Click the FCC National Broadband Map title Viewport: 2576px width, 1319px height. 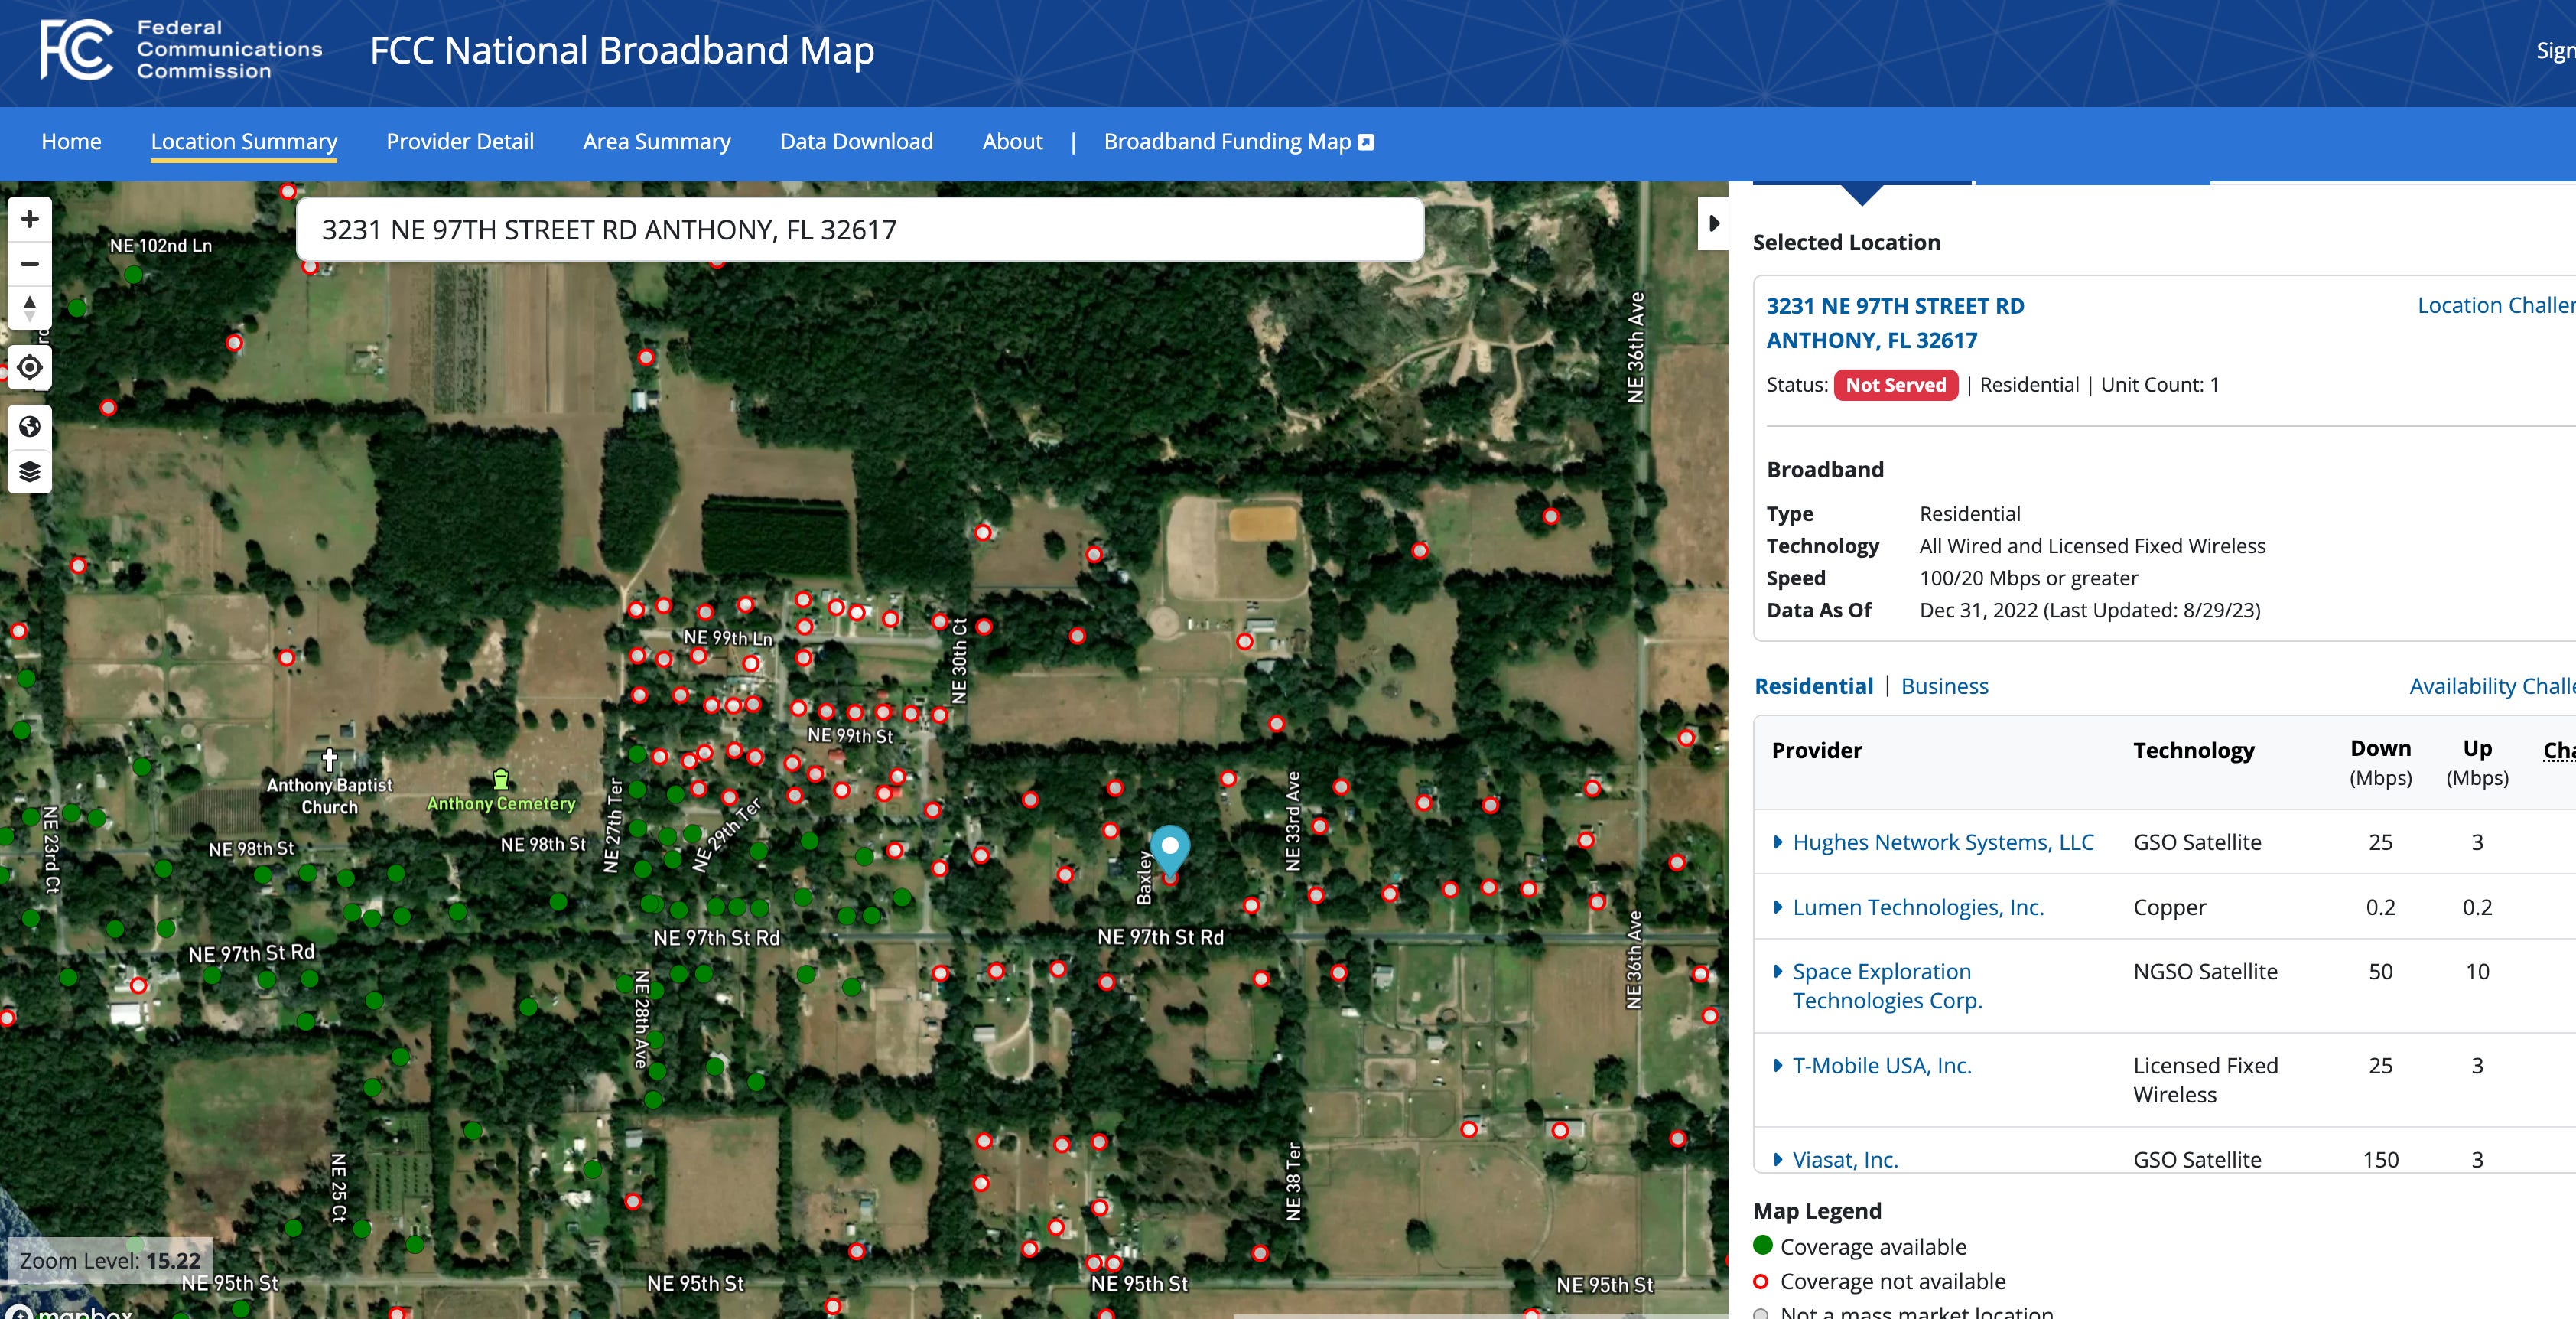622,50
